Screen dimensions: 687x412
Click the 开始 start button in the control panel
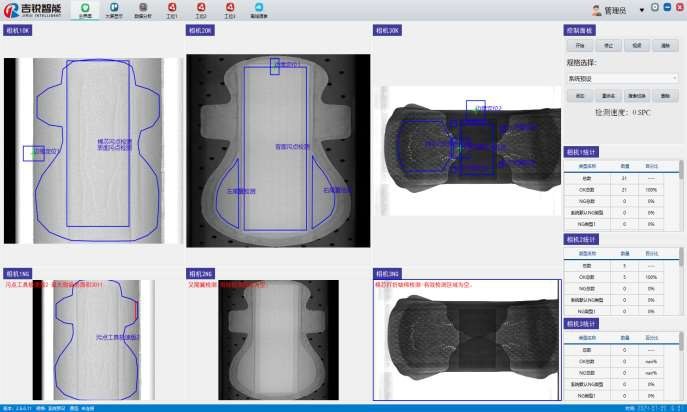coord(580,46)
